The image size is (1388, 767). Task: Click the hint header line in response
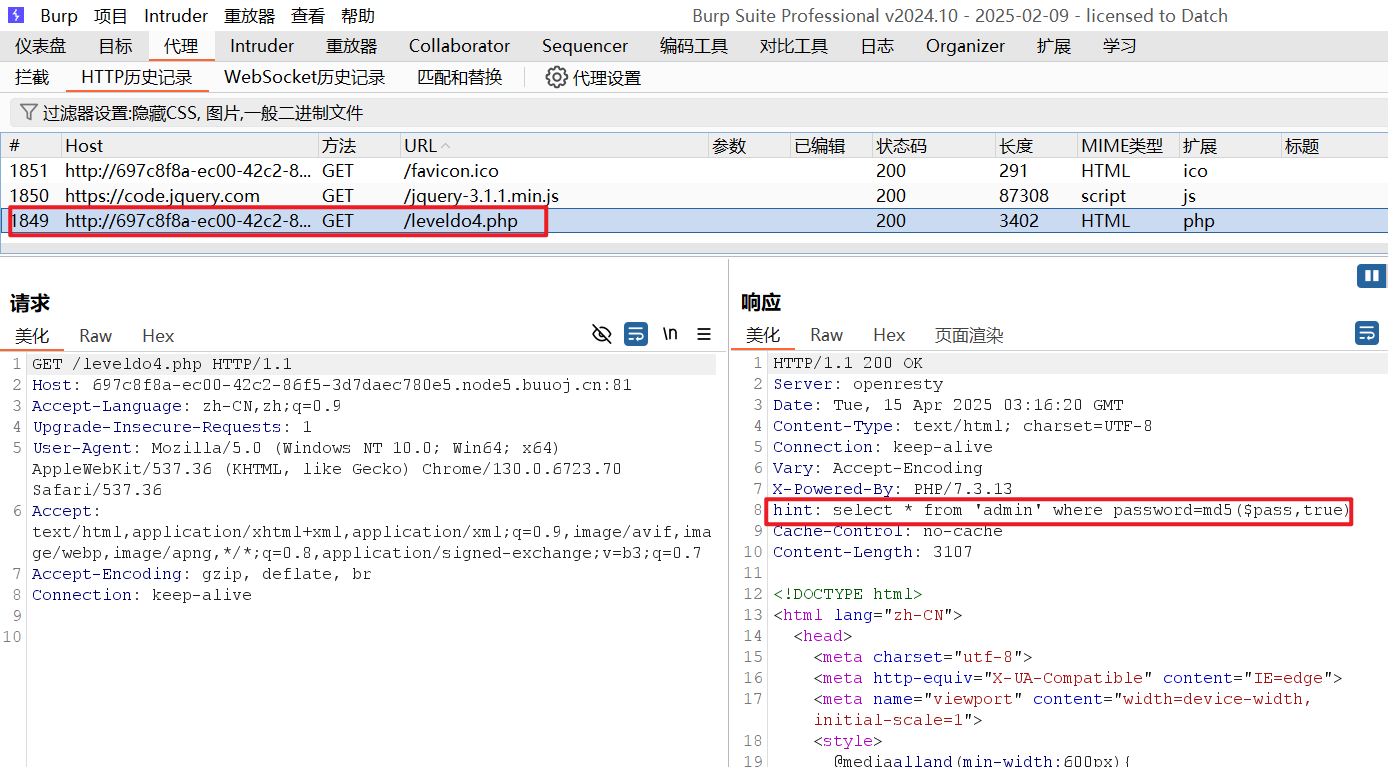coord(1061,510)
